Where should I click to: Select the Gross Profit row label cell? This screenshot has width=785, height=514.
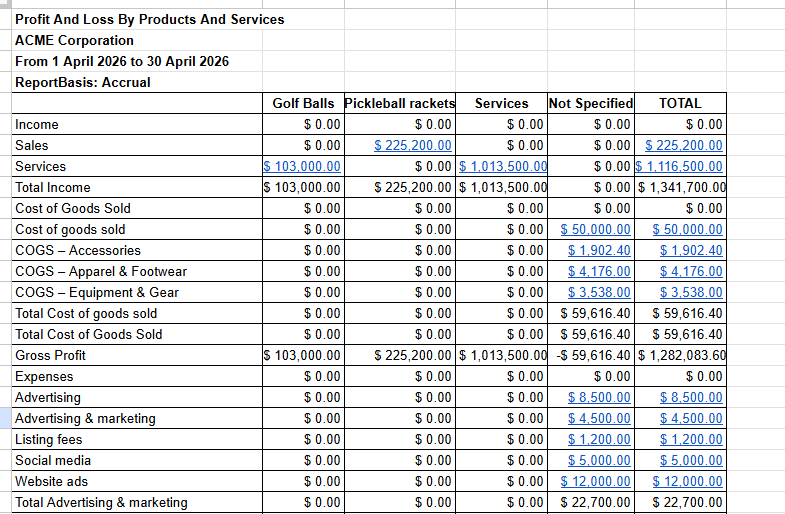[x=137, y=355]
